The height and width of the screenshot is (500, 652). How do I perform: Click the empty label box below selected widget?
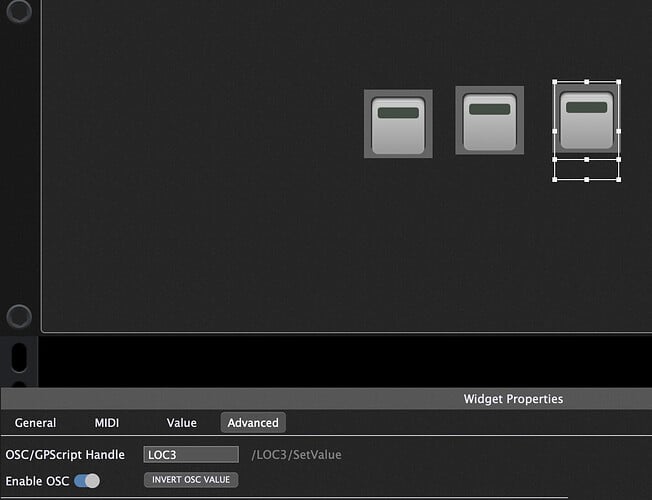click(586, 170)
